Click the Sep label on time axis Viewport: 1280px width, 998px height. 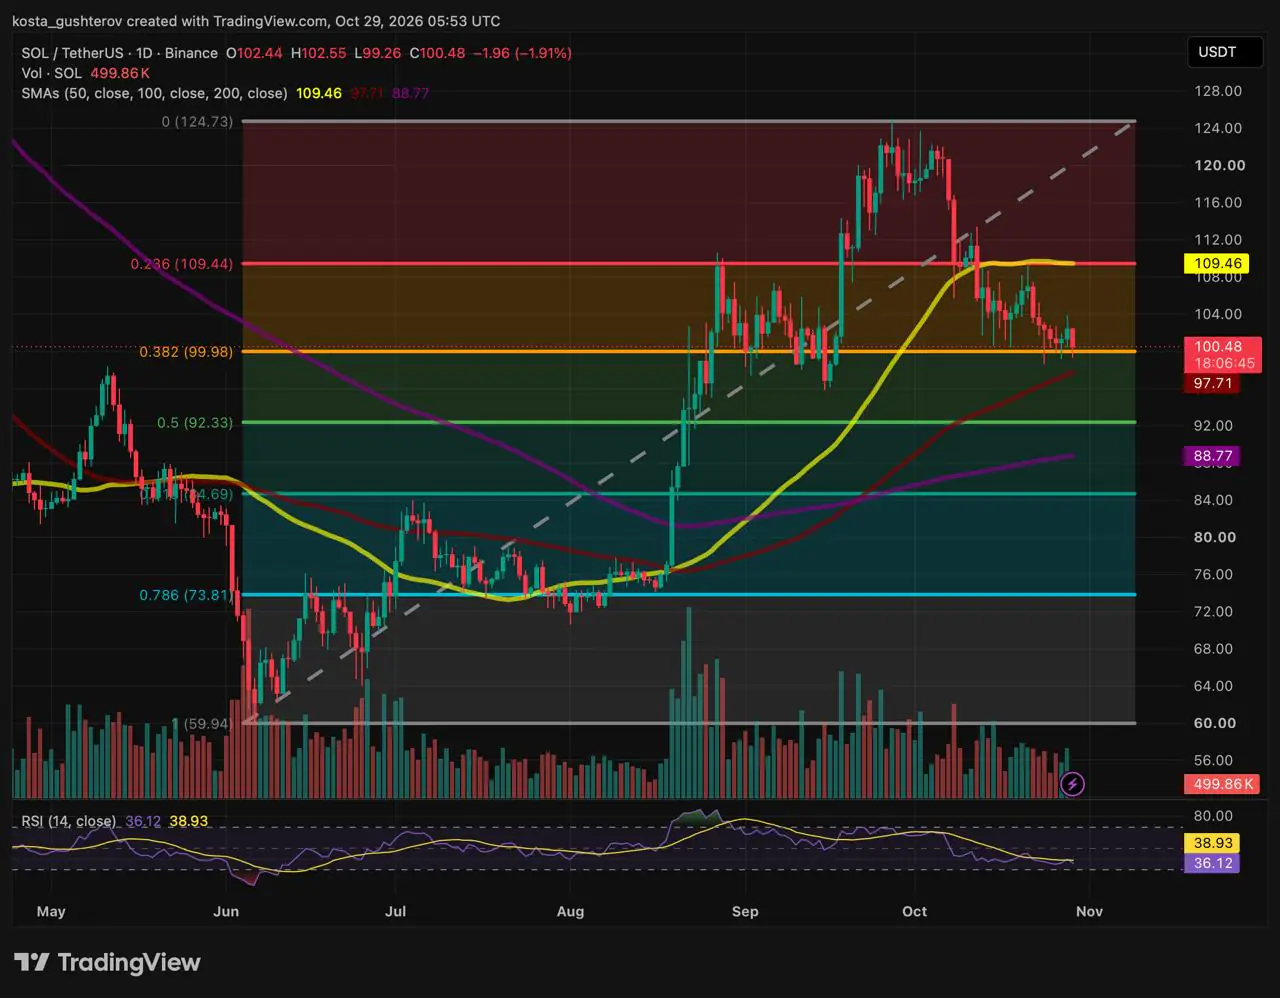coord(745,911)
